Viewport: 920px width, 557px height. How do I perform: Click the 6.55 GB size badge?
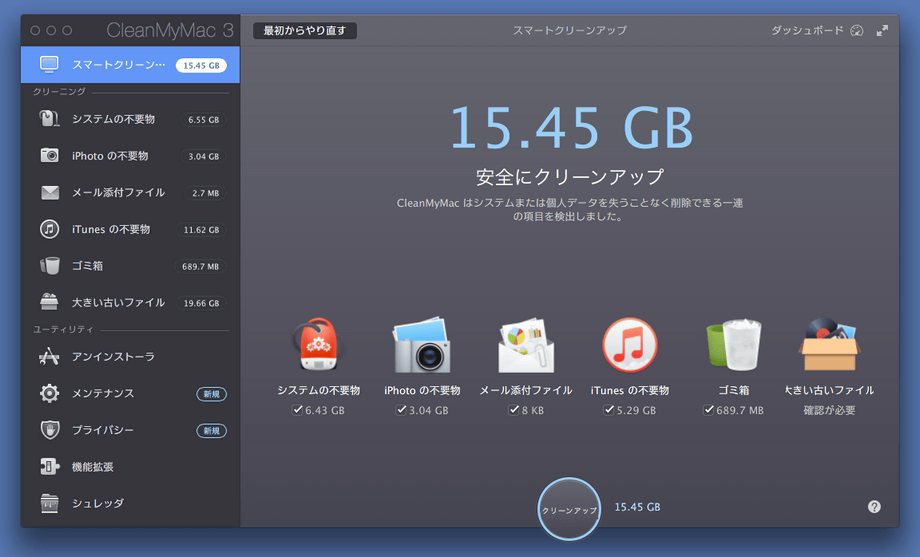pyautogui.click(x=203, y=120)
